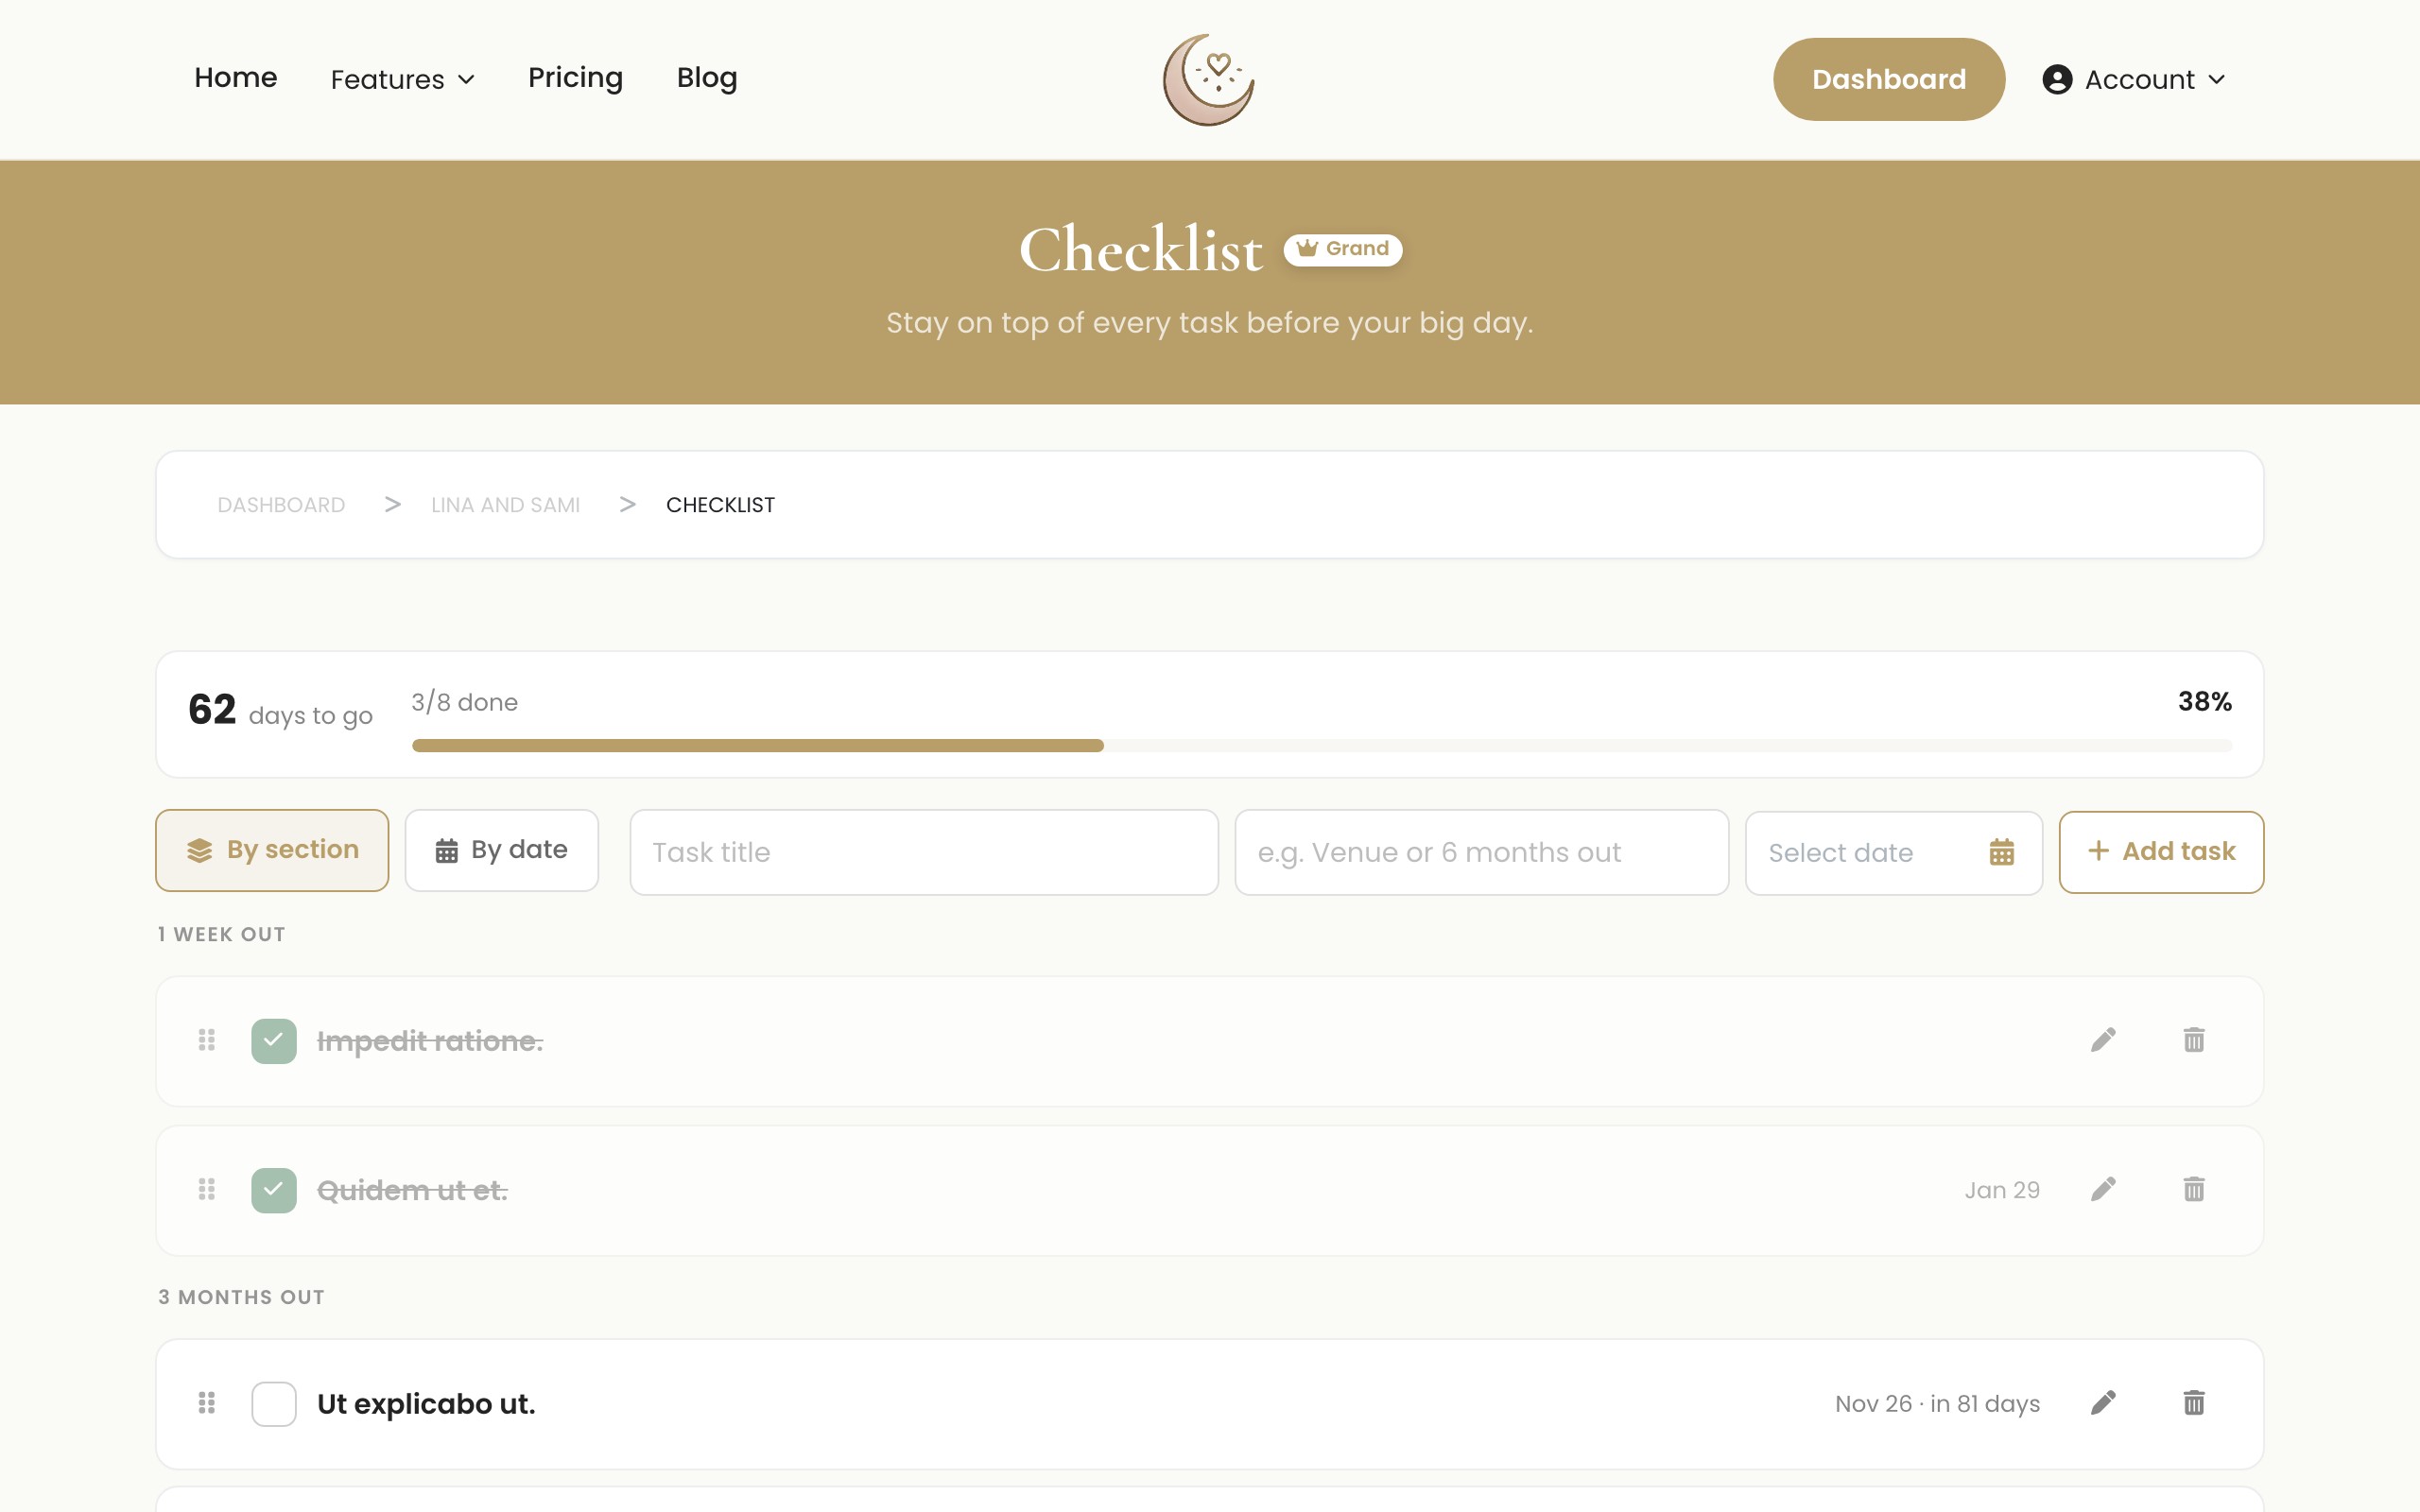Open the Account dropdown menu

[2134, 79]
